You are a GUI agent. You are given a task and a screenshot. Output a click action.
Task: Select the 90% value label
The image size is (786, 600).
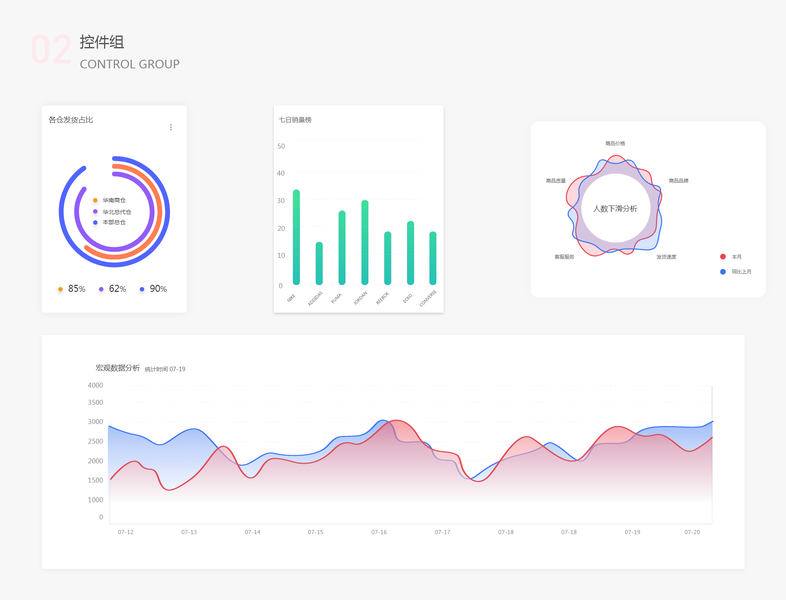click(158, 289)
